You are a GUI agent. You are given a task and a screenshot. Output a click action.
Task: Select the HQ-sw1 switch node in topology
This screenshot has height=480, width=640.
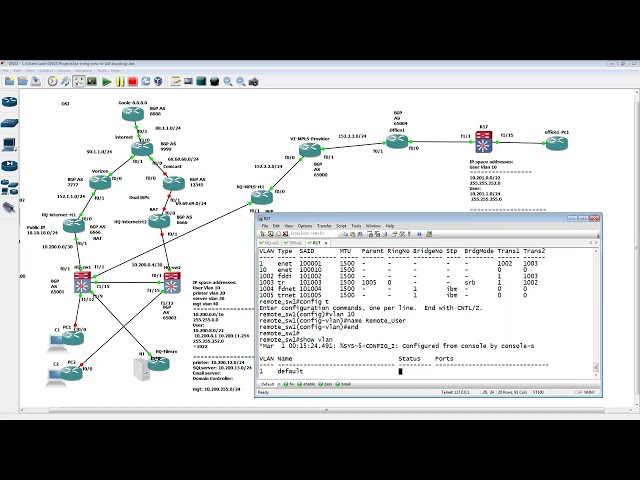82,282
